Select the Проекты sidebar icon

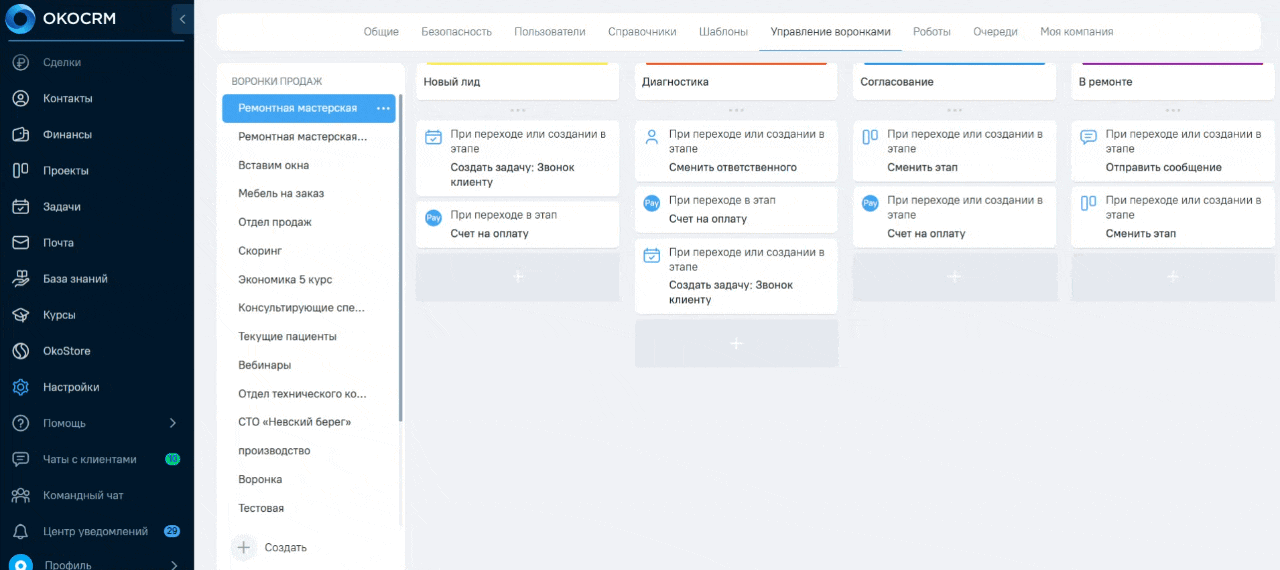(20, 171)
